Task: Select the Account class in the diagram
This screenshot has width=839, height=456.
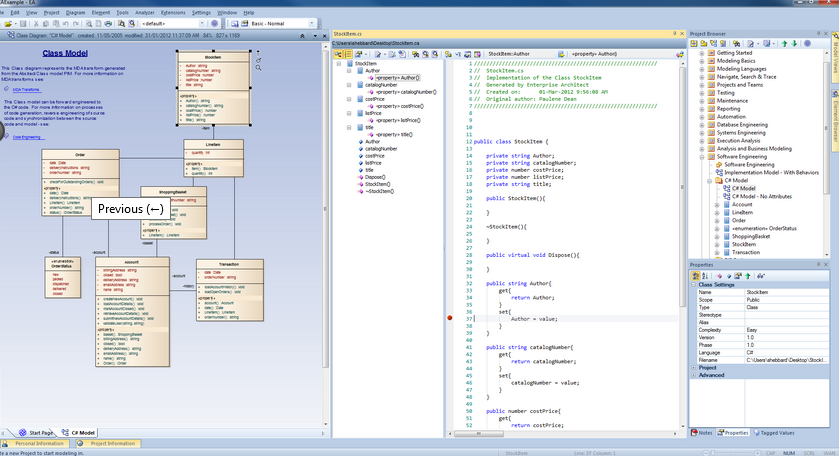Action: [x=133, y=312]
